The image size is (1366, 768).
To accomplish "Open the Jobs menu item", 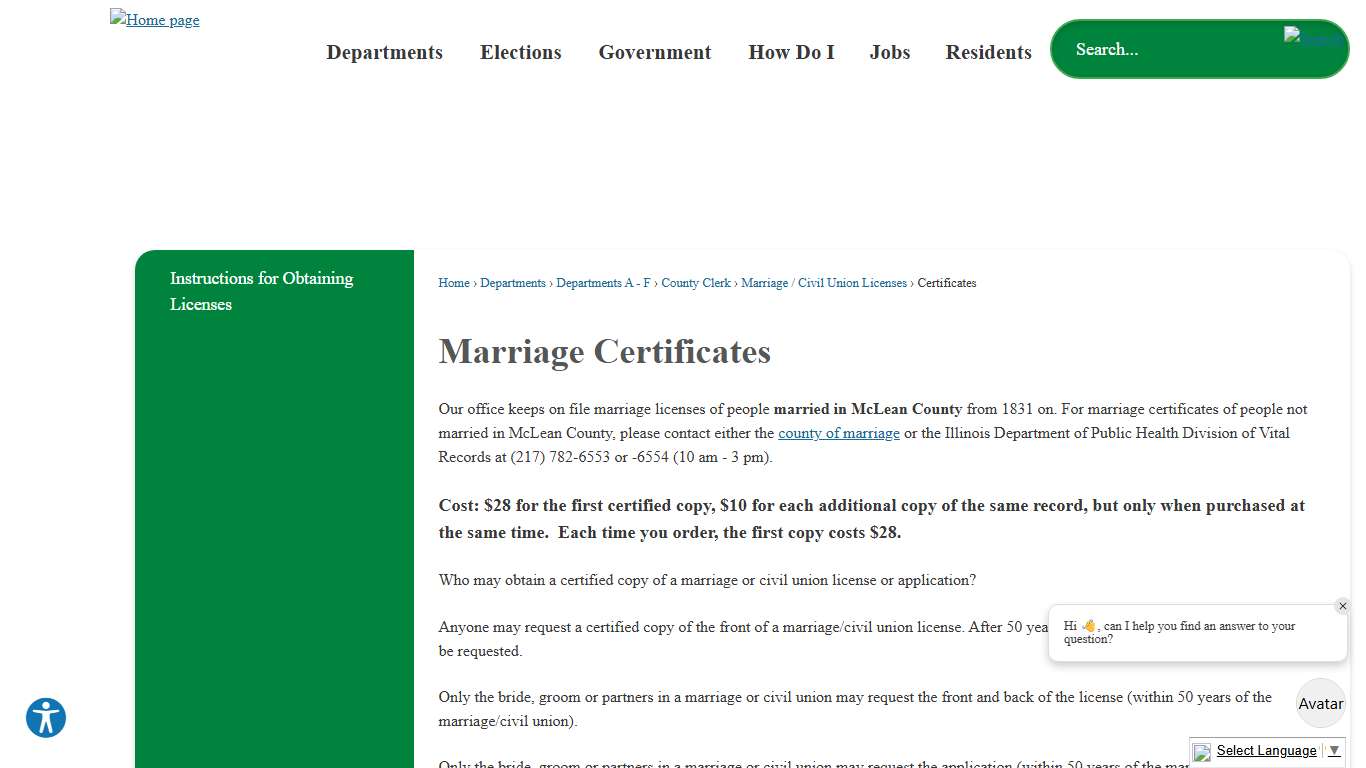I will 890,52.
